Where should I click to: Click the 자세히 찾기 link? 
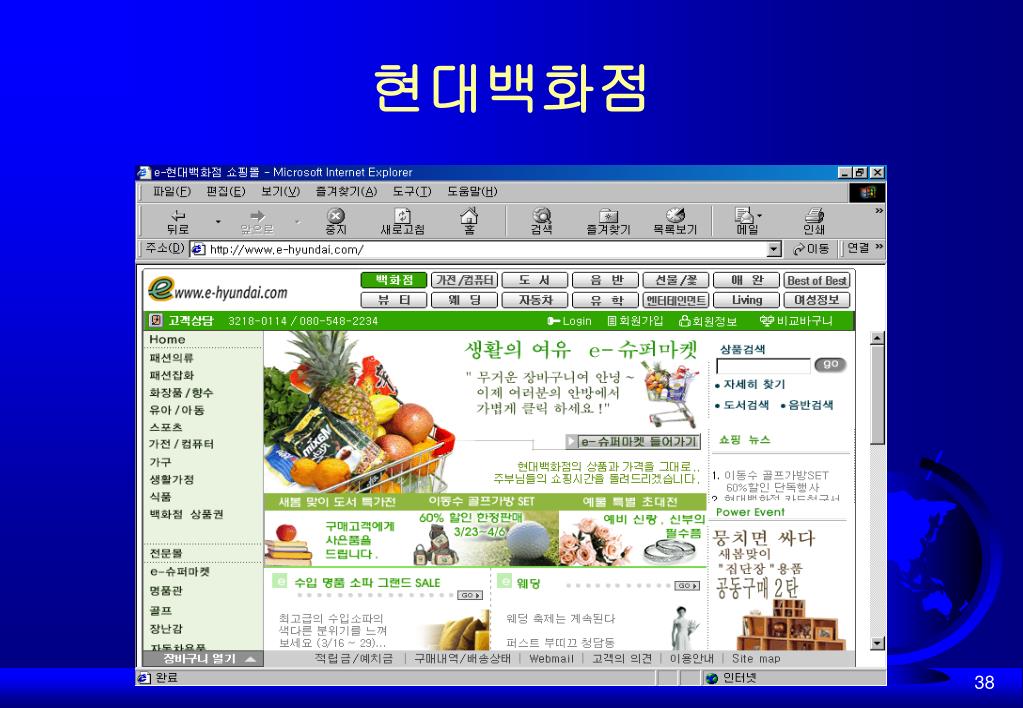754,384
